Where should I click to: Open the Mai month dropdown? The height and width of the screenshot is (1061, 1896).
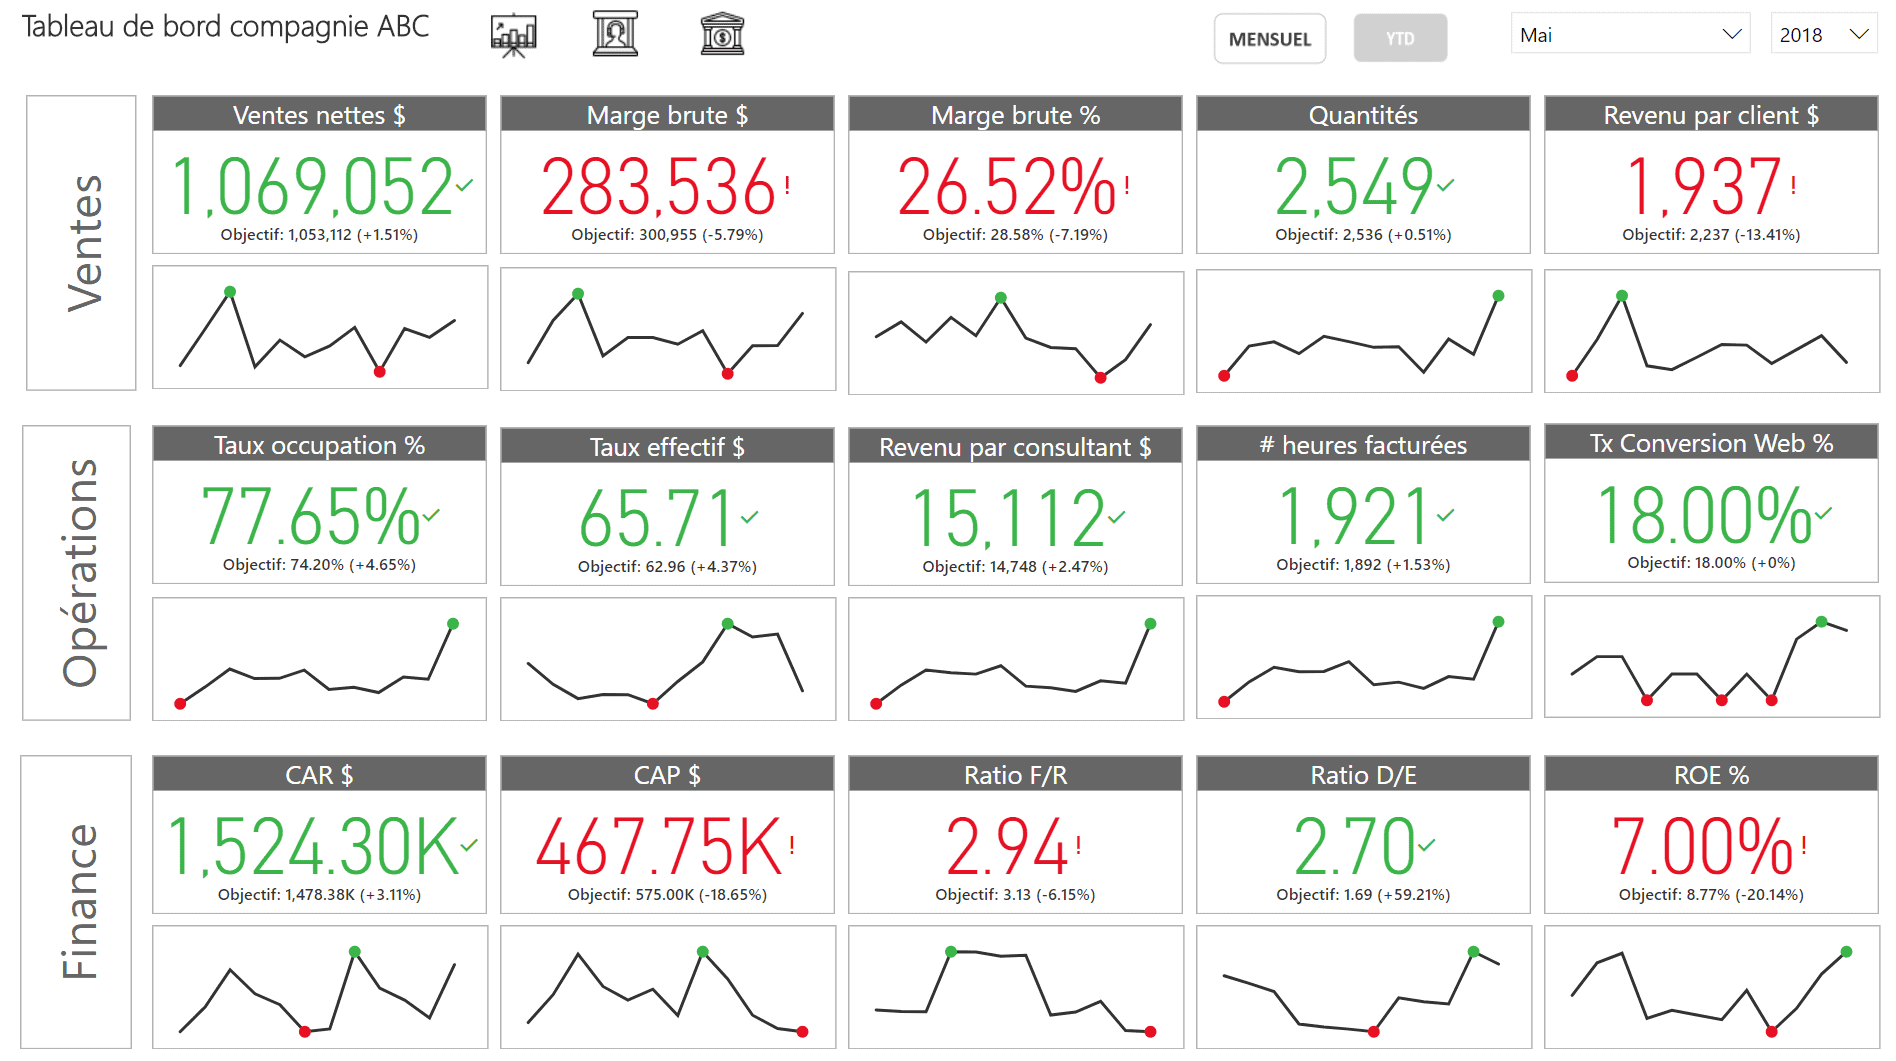(1630, 35)
